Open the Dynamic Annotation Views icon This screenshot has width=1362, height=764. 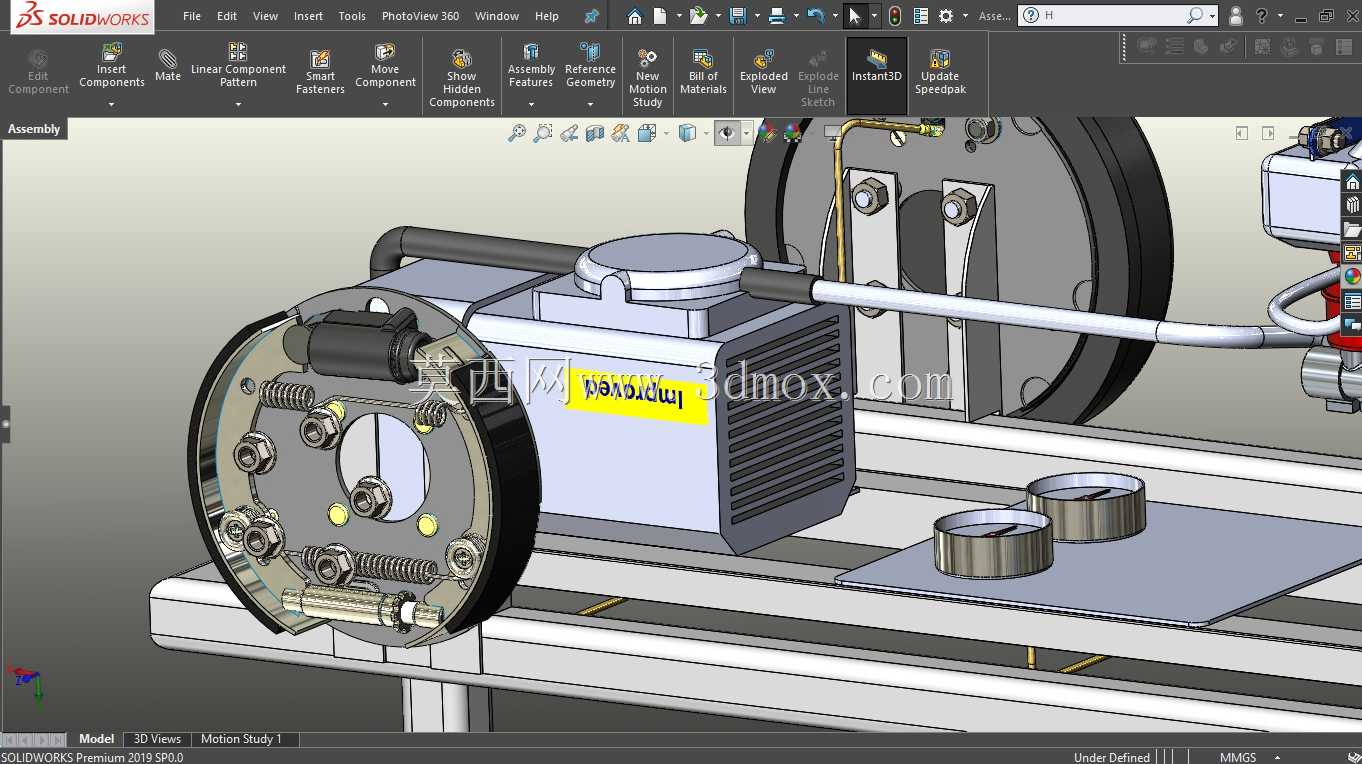click(x=621, y=133)
